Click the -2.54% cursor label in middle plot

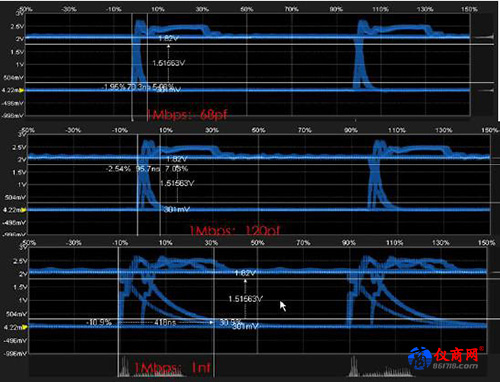[x=118, y=169]
